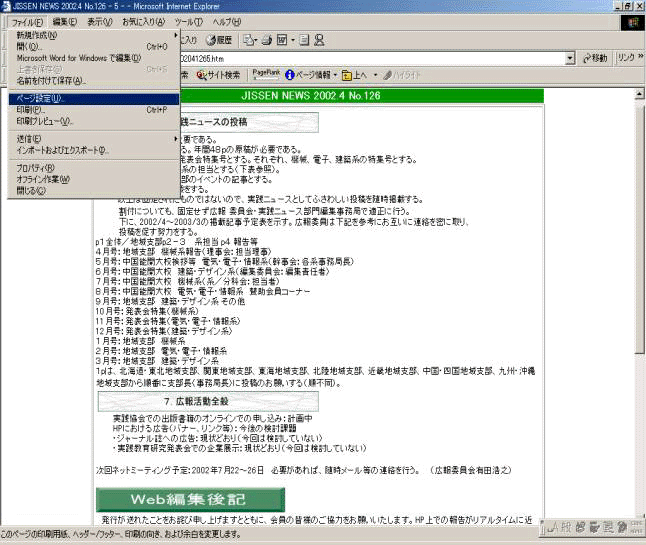Image resolution: width=646 pixels, height=545 pixels.
Task: Click the Google PageRank indicator
Action: [x=266, y=74]
